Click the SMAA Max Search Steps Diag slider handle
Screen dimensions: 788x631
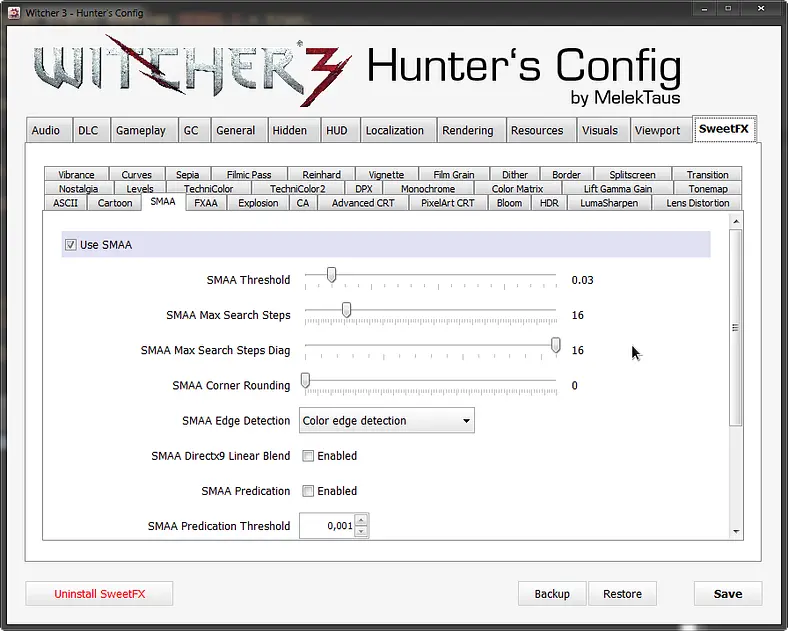(555, 345)
